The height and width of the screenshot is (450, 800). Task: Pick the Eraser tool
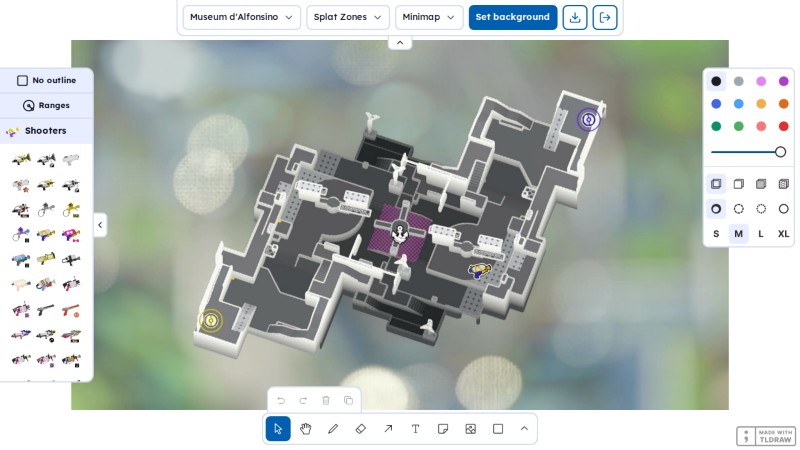tap(361, 429)
